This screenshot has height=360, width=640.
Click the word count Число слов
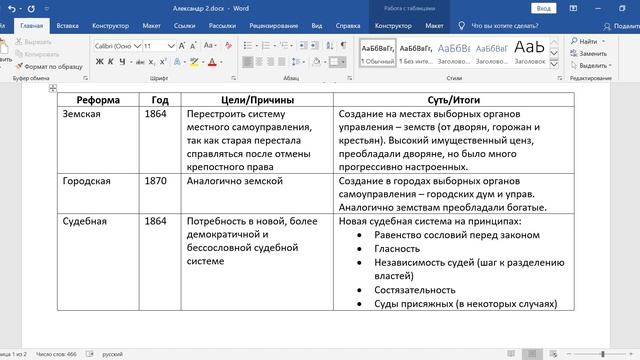56,354
